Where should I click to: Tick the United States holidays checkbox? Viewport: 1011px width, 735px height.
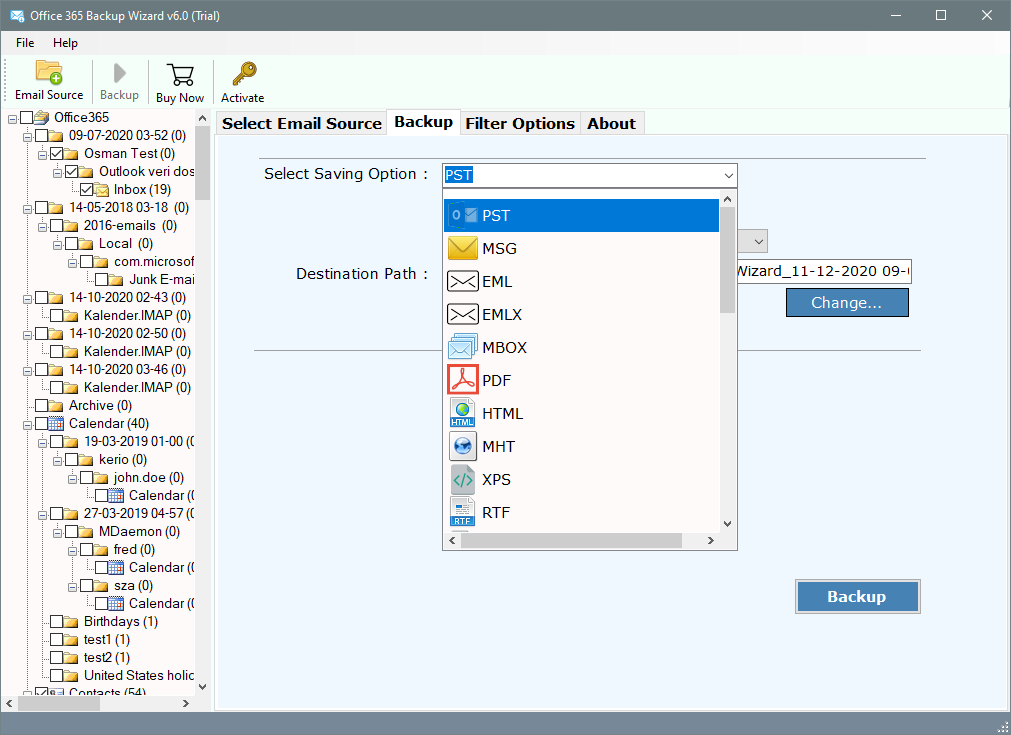pyautogui.click(x=57, y=676)
